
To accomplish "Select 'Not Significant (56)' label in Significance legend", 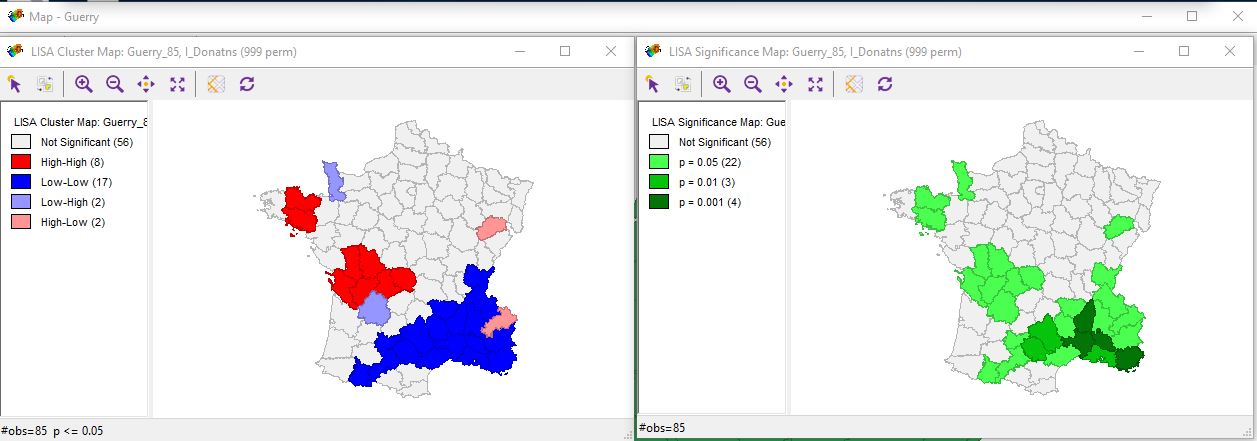I will pos(725,142).
